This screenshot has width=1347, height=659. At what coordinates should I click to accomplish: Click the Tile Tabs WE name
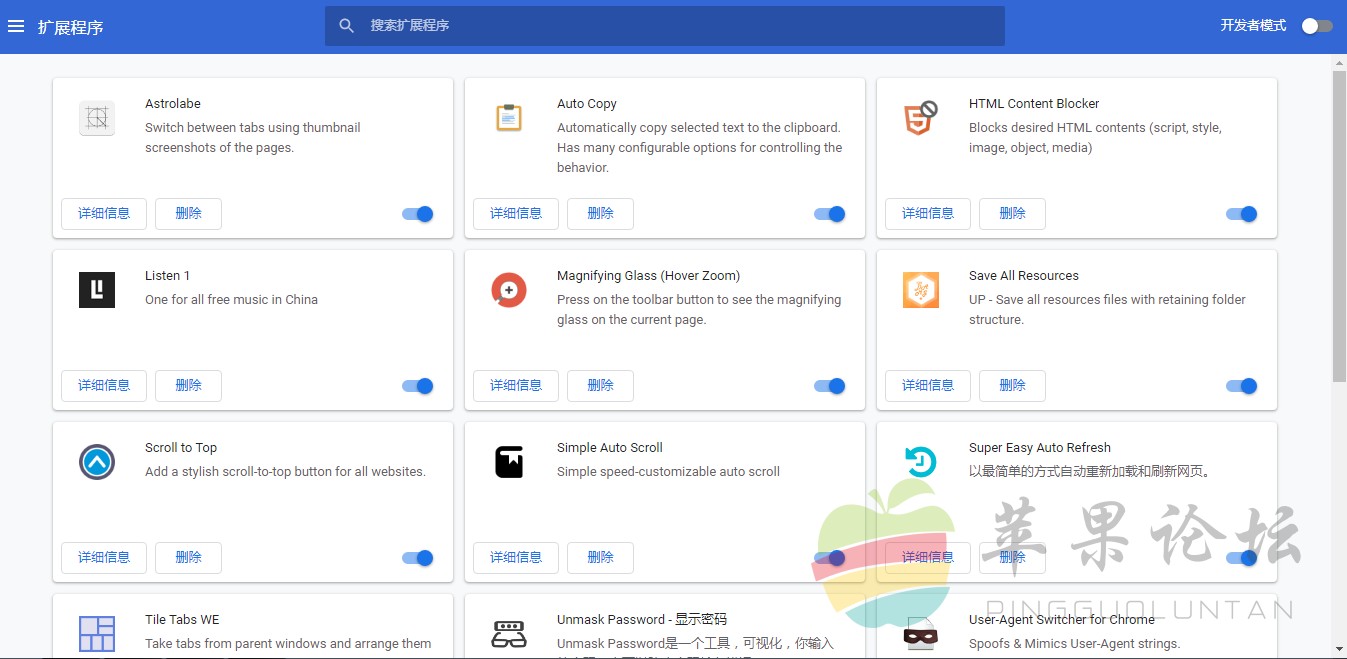click(182, 620)
